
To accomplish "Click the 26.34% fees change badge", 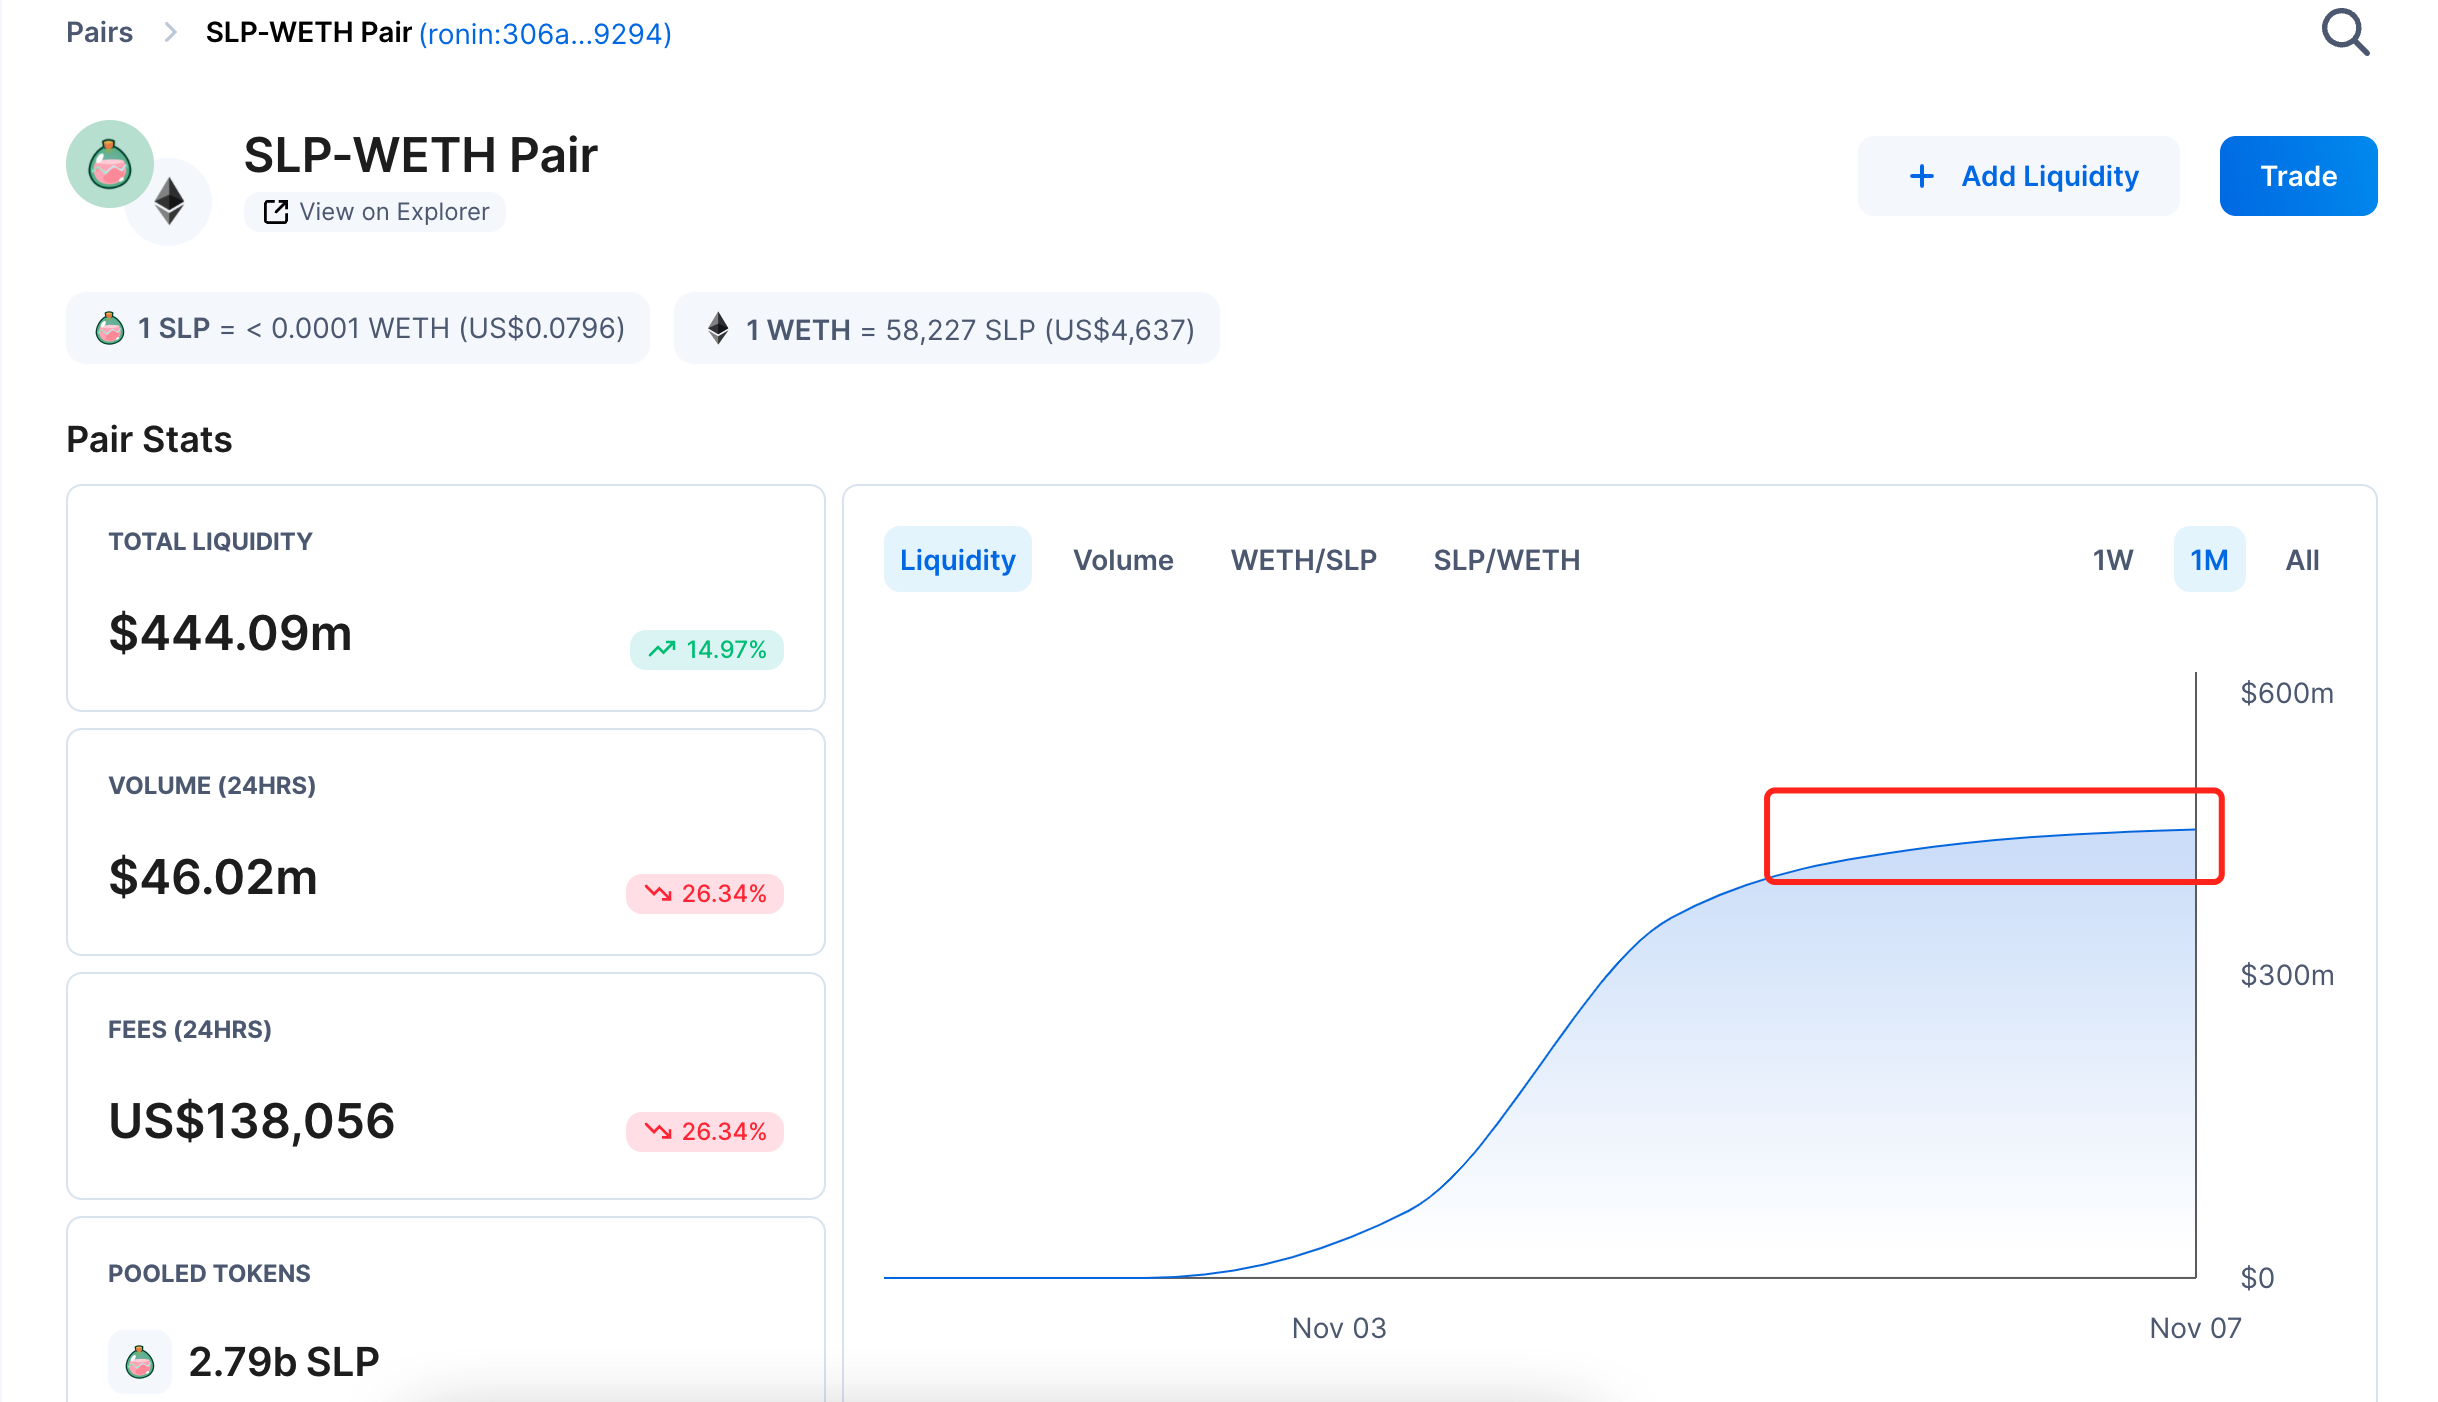I will (704, 1131).
